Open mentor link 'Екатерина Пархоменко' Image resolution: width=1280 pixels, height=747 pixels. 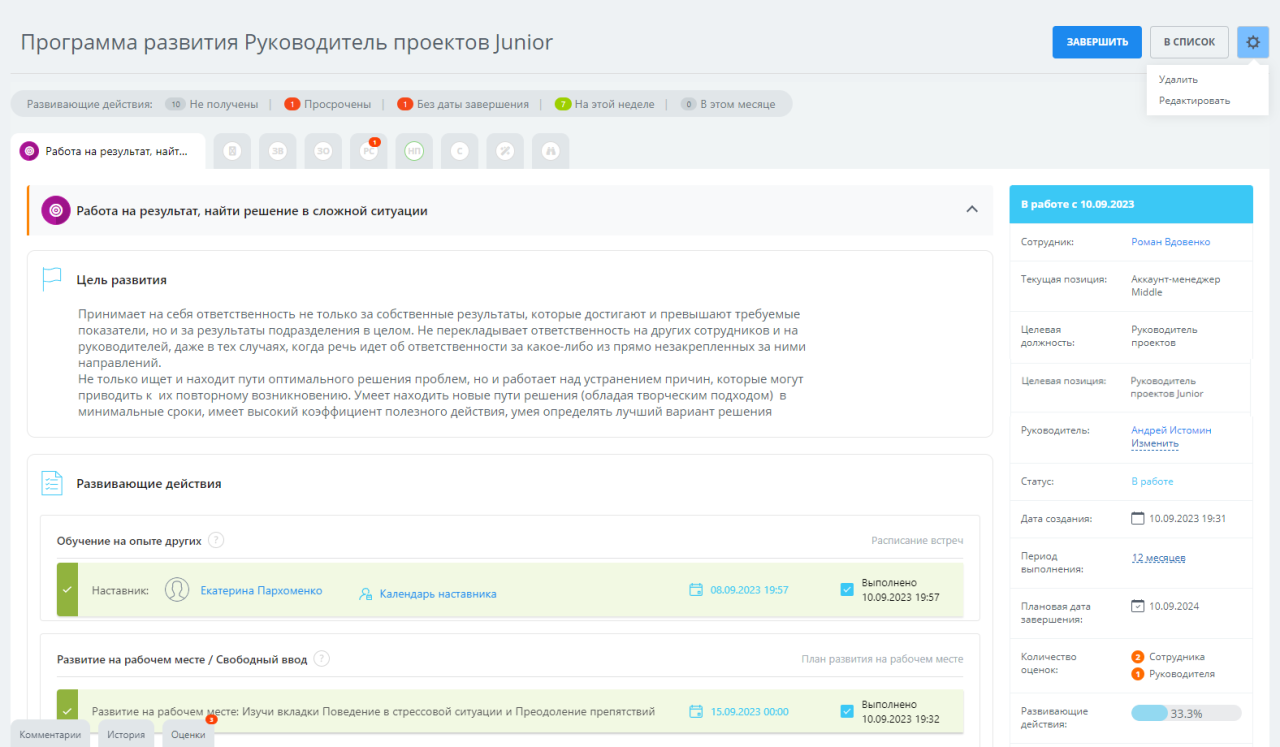[x=261, y=590]
